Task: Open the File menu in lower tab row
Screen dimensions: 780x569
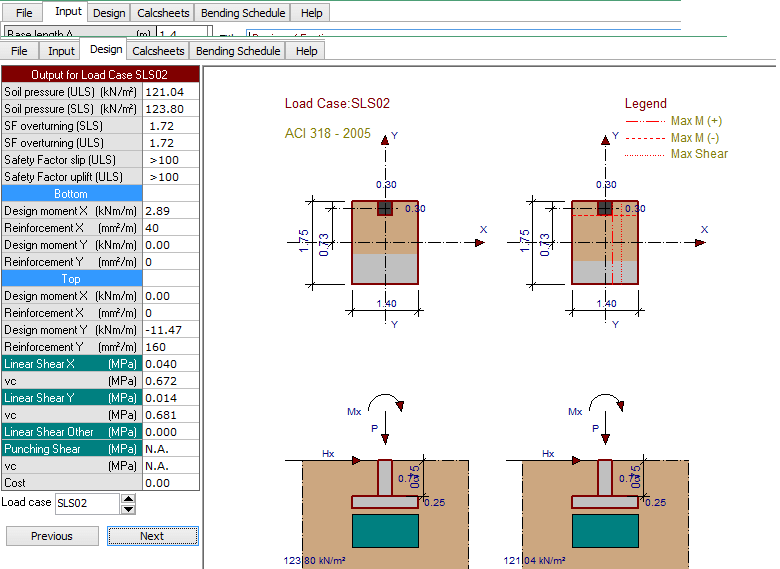Action: [x=19, y=51]
